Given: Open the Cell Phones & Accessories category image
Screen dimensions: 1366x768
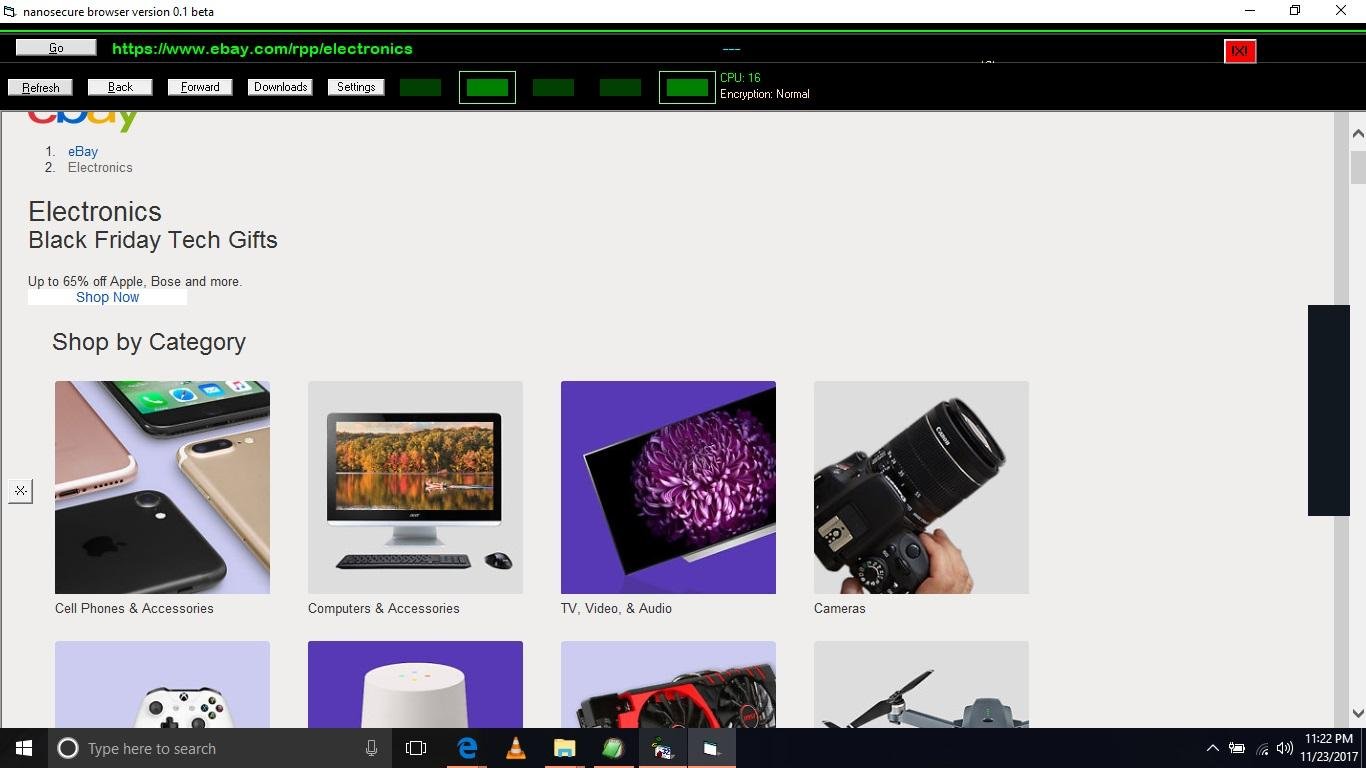Looking at the screenshot, I should coord(162,487).
